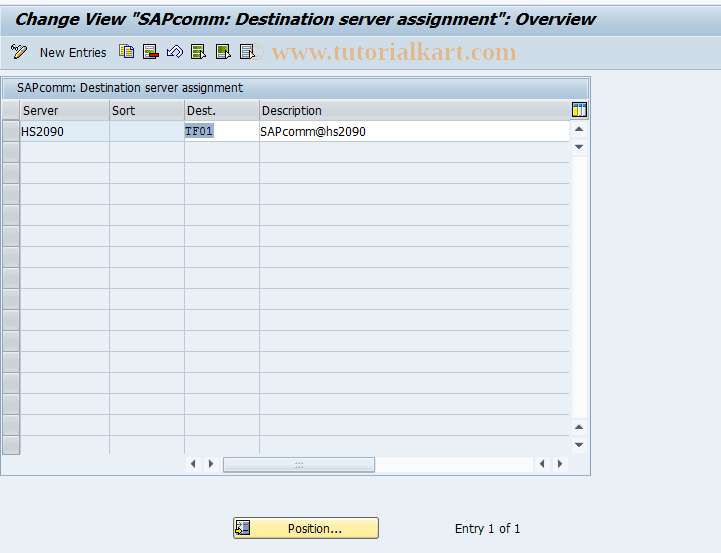Click the TF01 destination field
721x553 pixels.
(222, 131)
